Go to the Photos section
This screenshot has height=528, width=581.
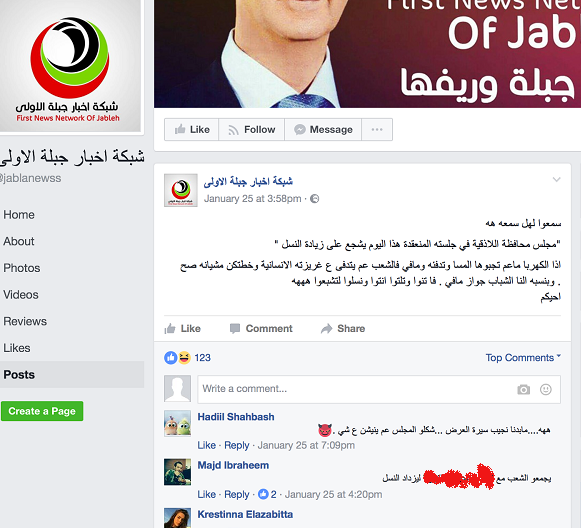coord(22,268)
